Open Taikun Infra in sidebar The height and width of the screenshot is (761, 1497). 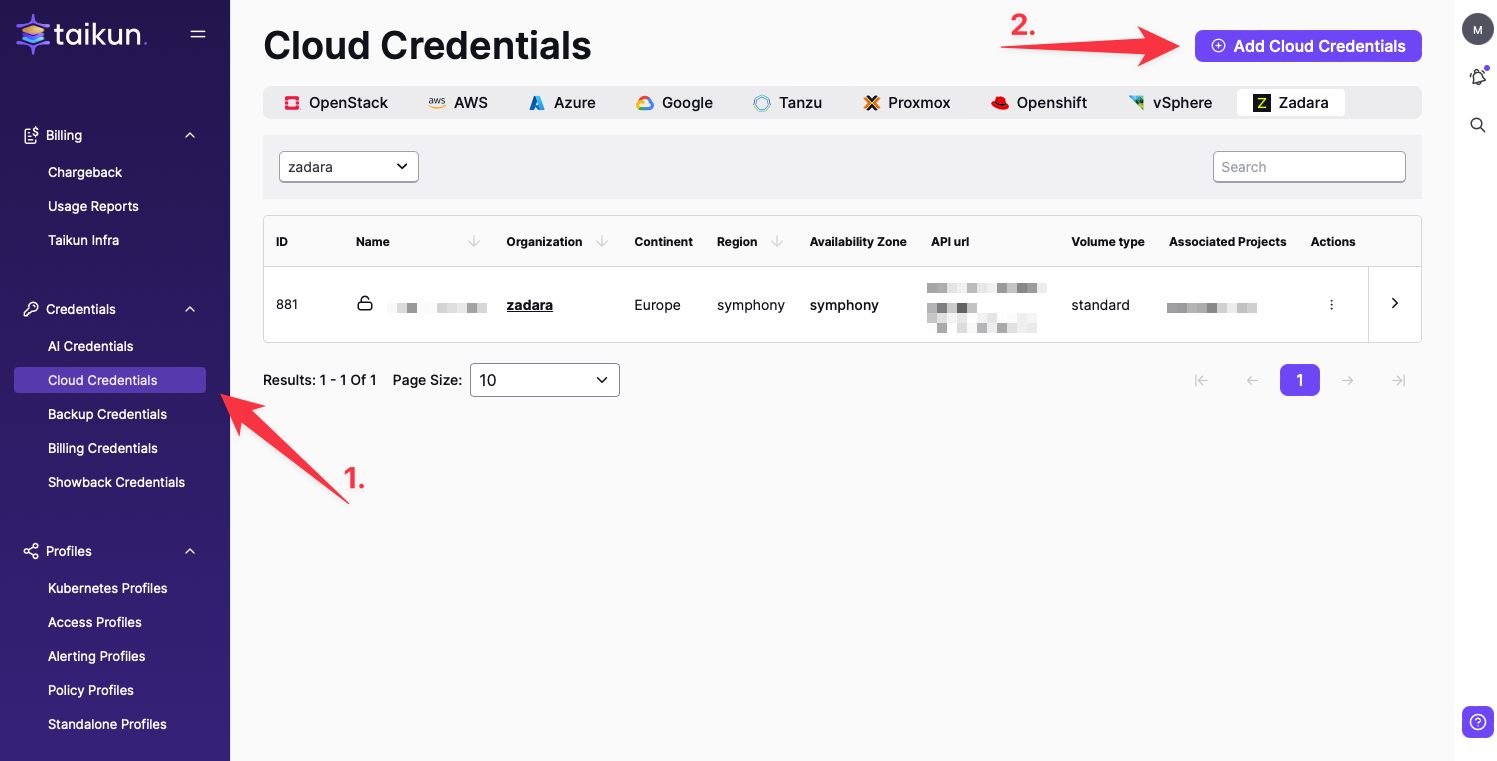tap(83, 240)
